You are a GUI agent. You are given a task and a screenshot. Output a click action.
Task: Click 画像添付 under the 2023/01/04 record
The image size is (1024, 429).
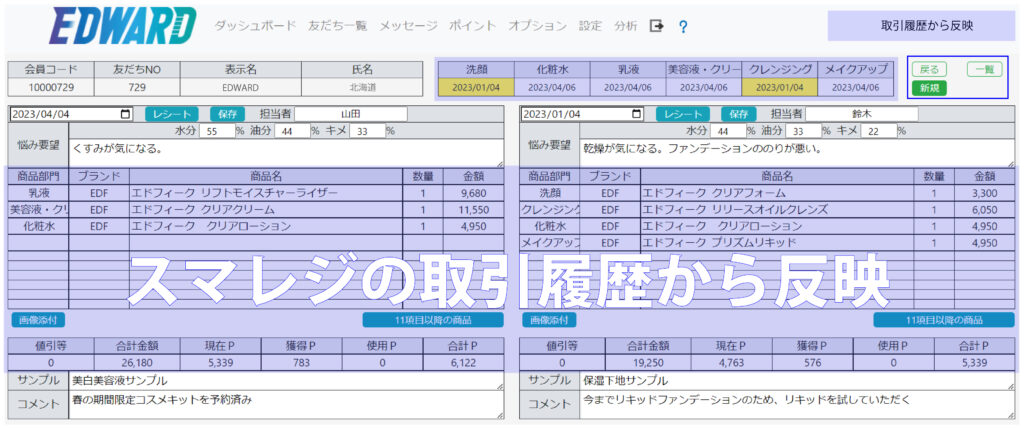click(549, 320)
